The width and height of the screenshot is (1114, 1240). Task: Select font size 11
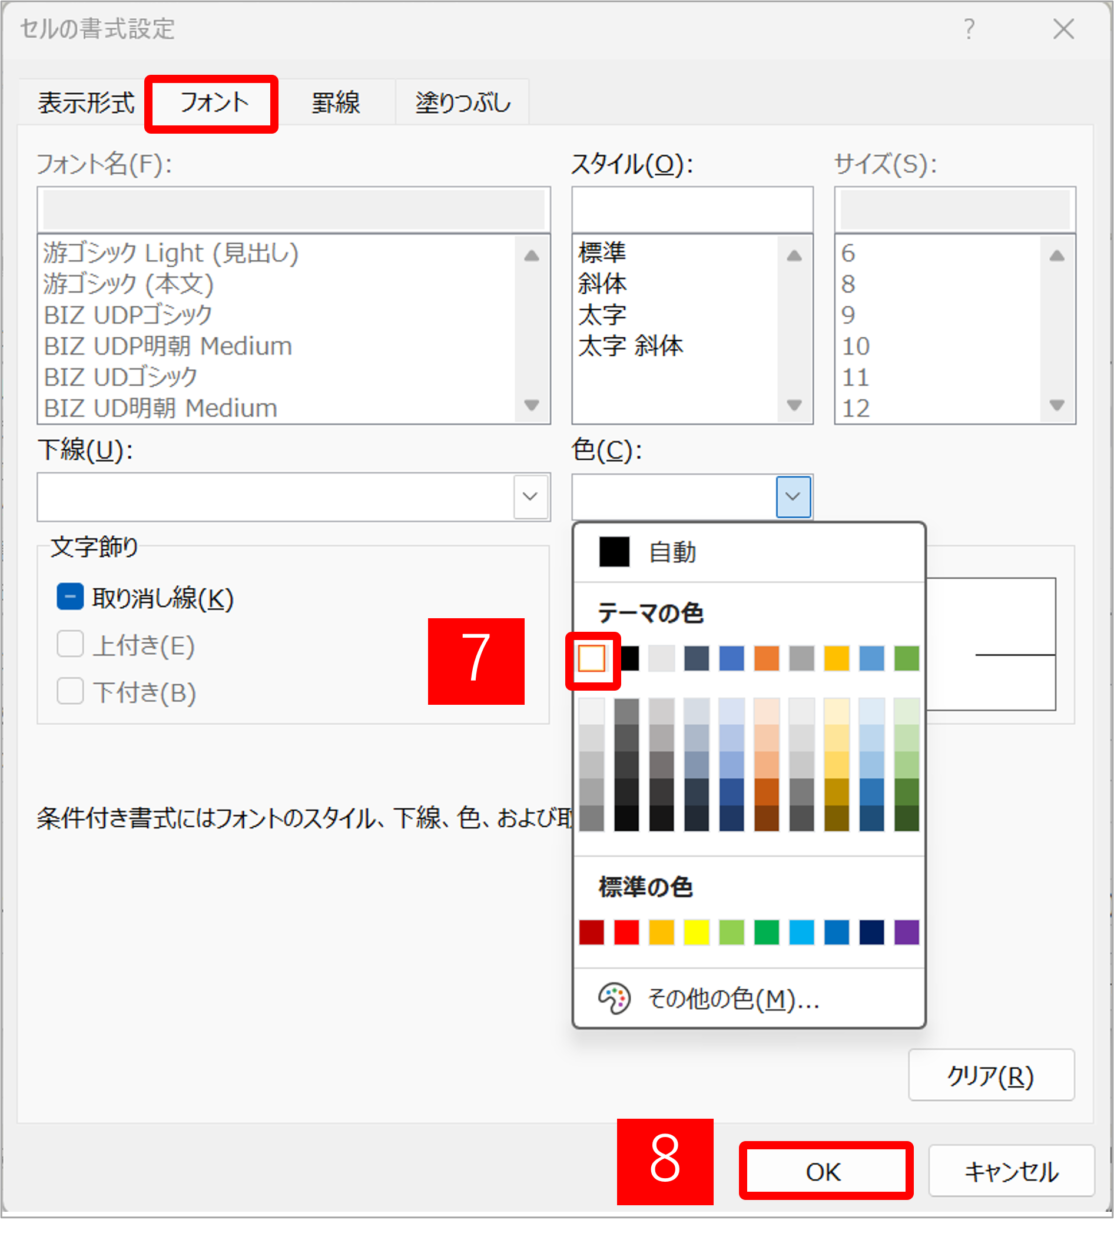[856, 377]
